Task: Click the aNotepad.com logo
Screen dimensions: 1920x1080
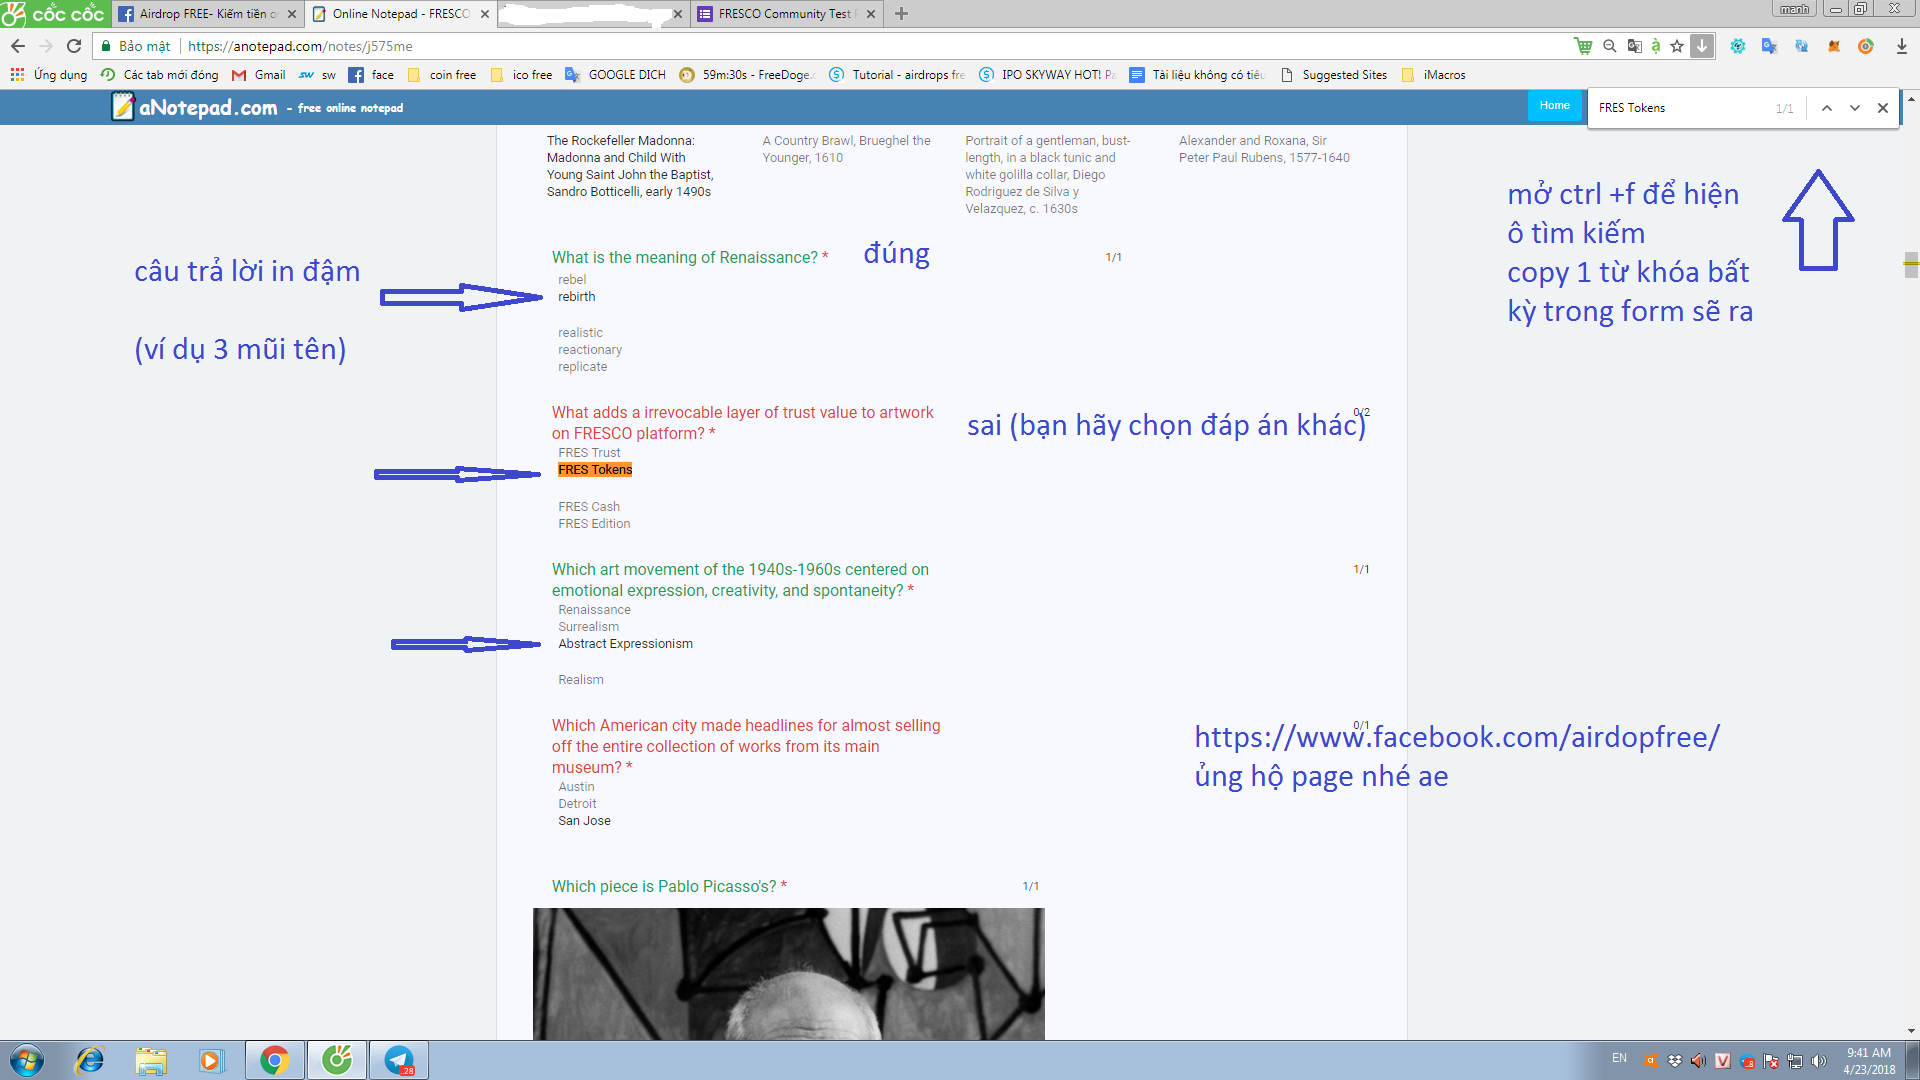Action: pos(196,107)
